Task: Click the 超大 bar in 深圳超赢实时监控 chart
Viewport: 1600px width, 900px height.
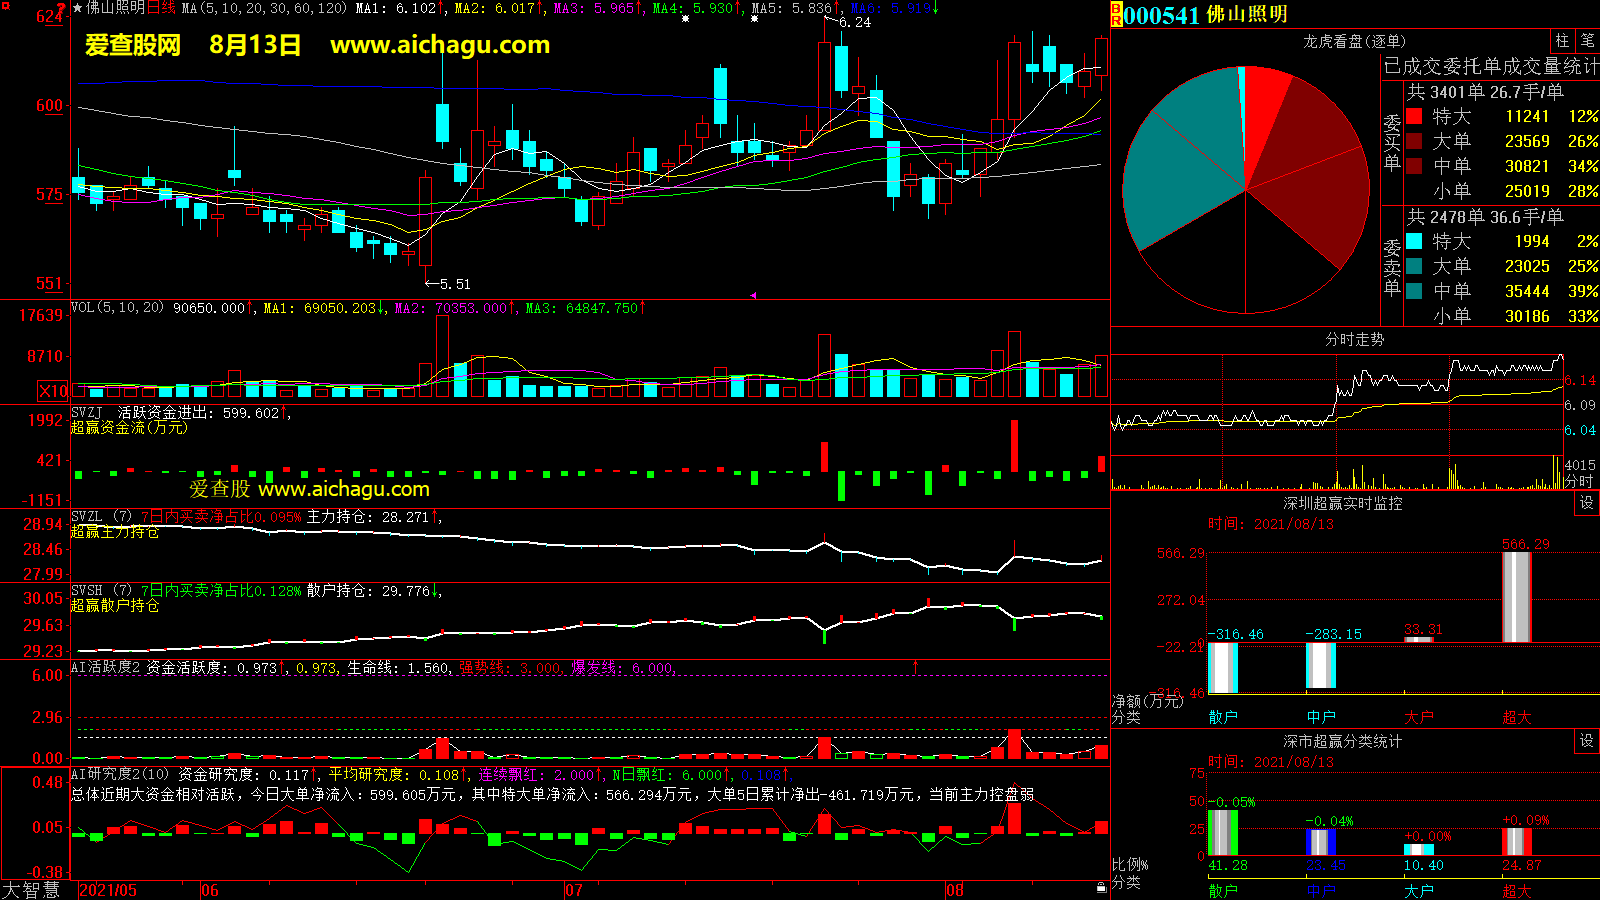Action: [x=1516, y=596]
